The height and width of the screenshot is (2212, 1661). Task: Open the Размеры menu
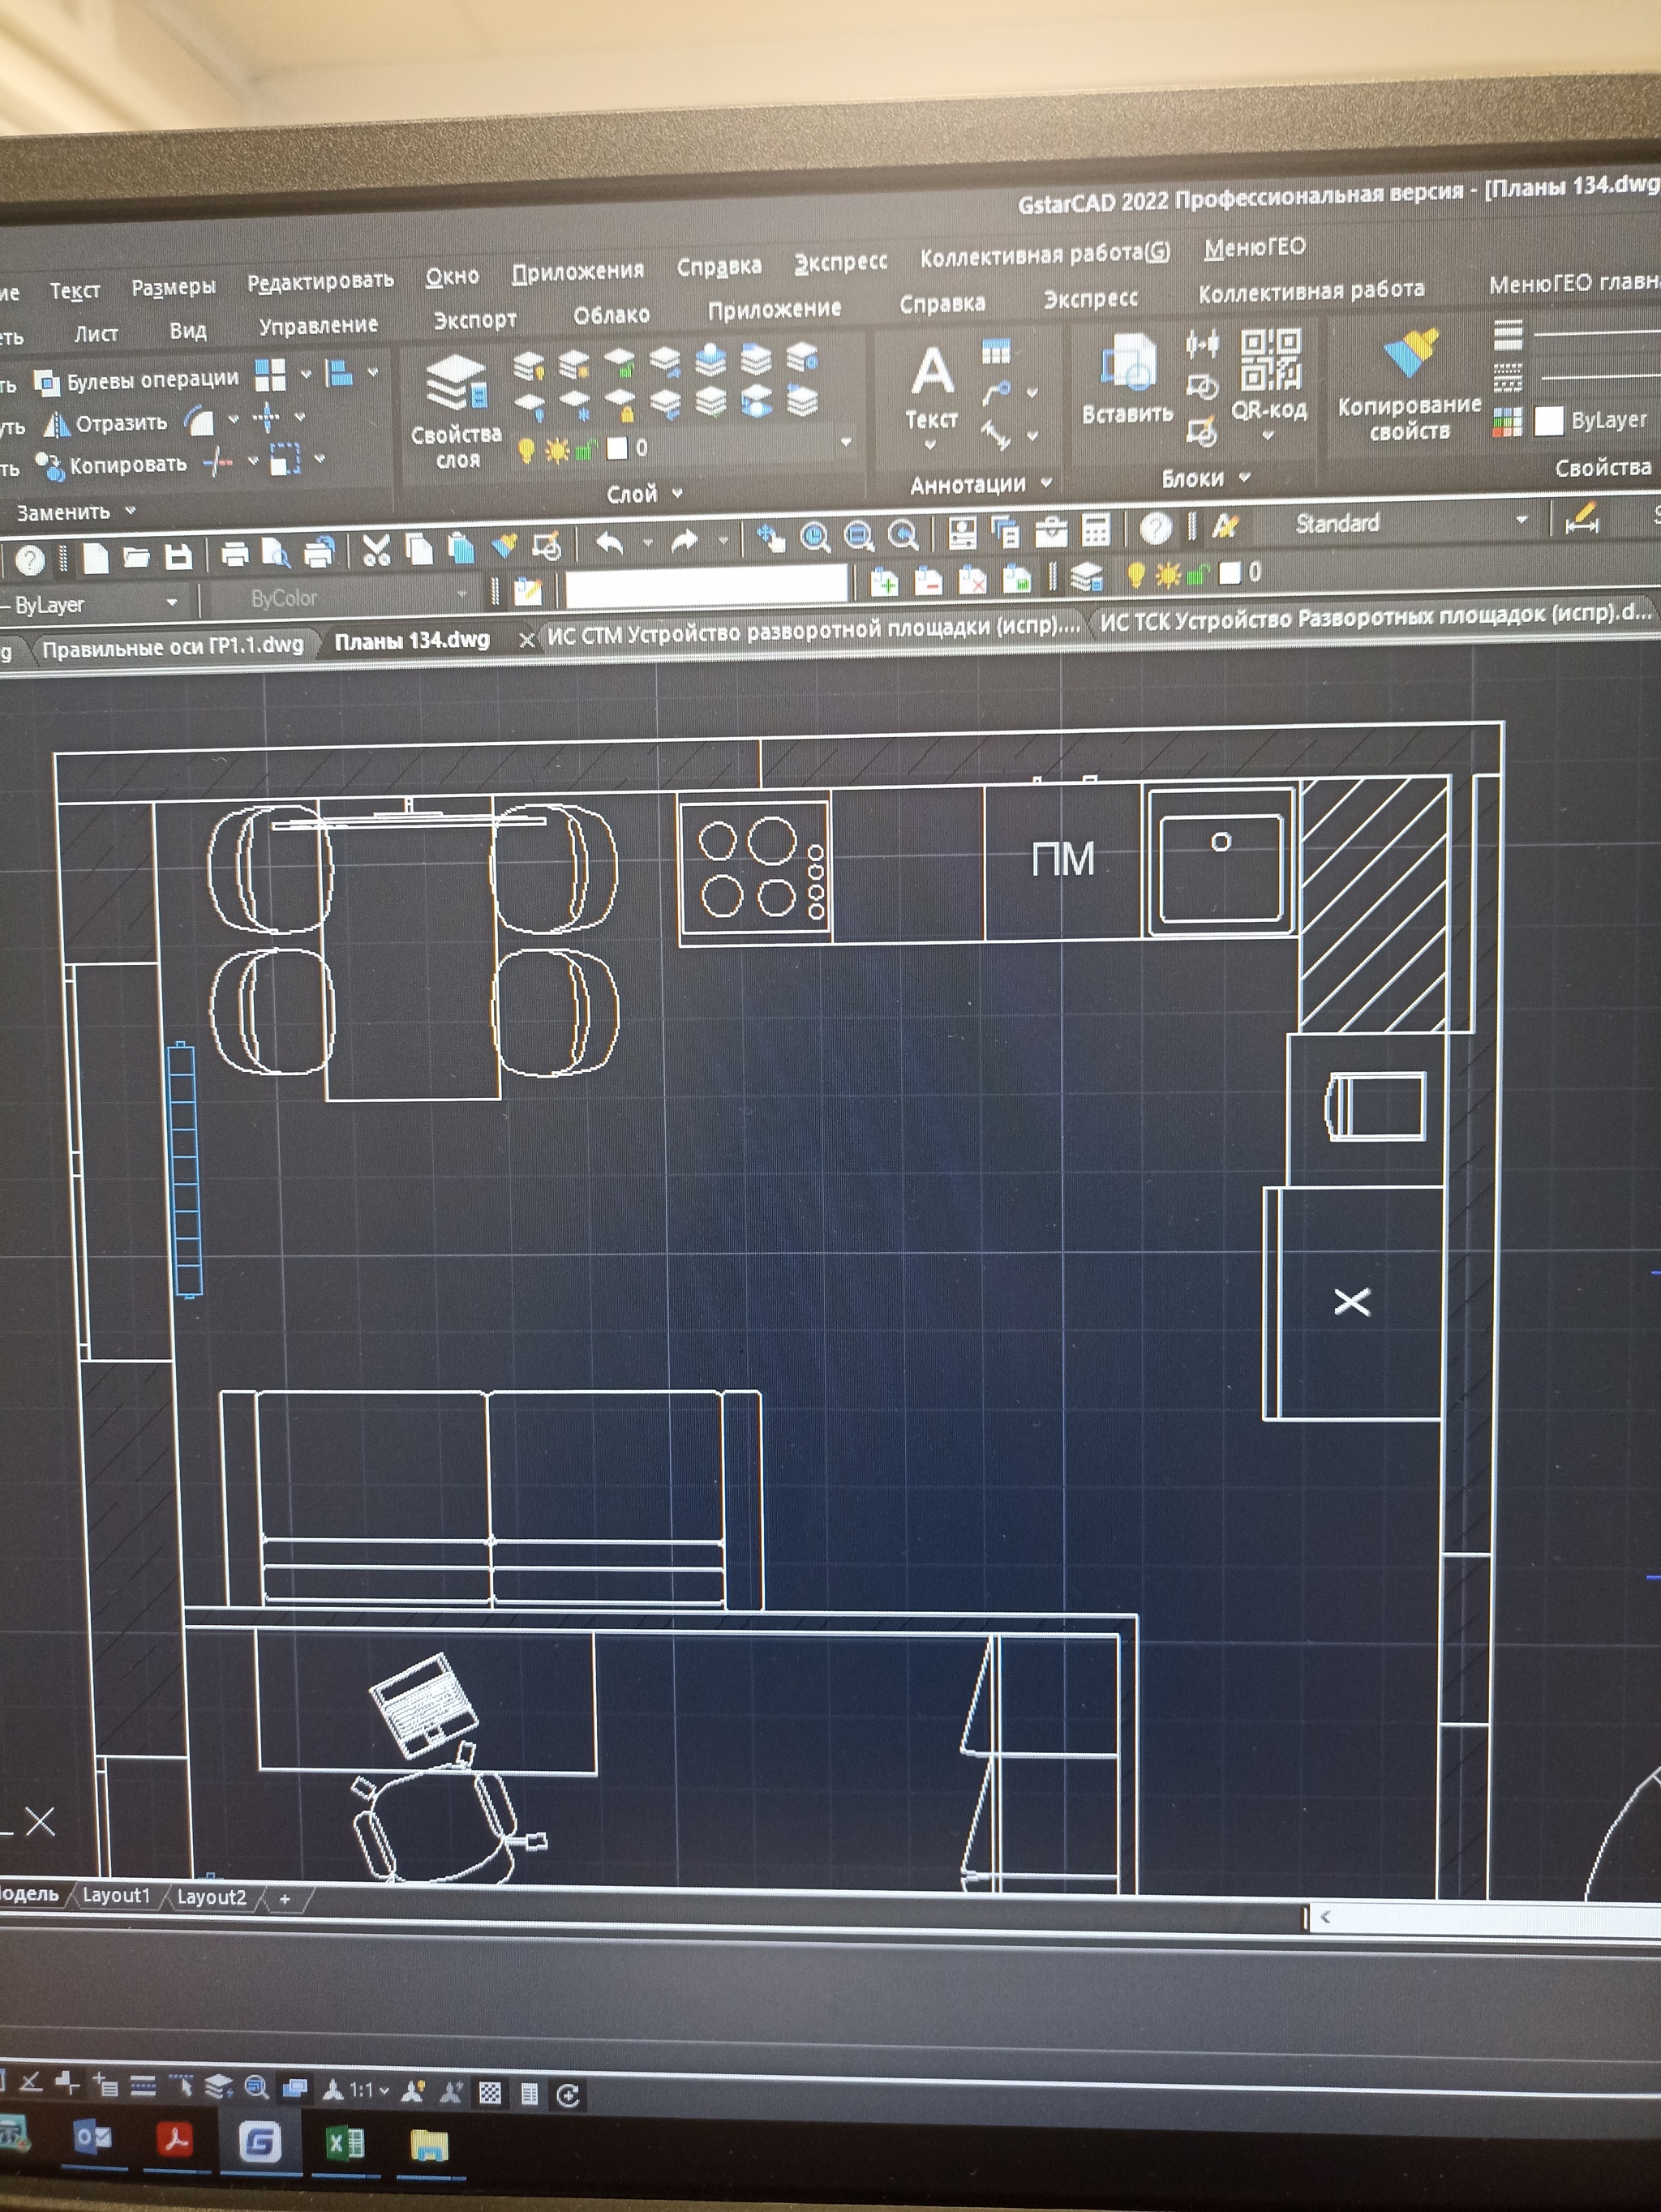174,288
